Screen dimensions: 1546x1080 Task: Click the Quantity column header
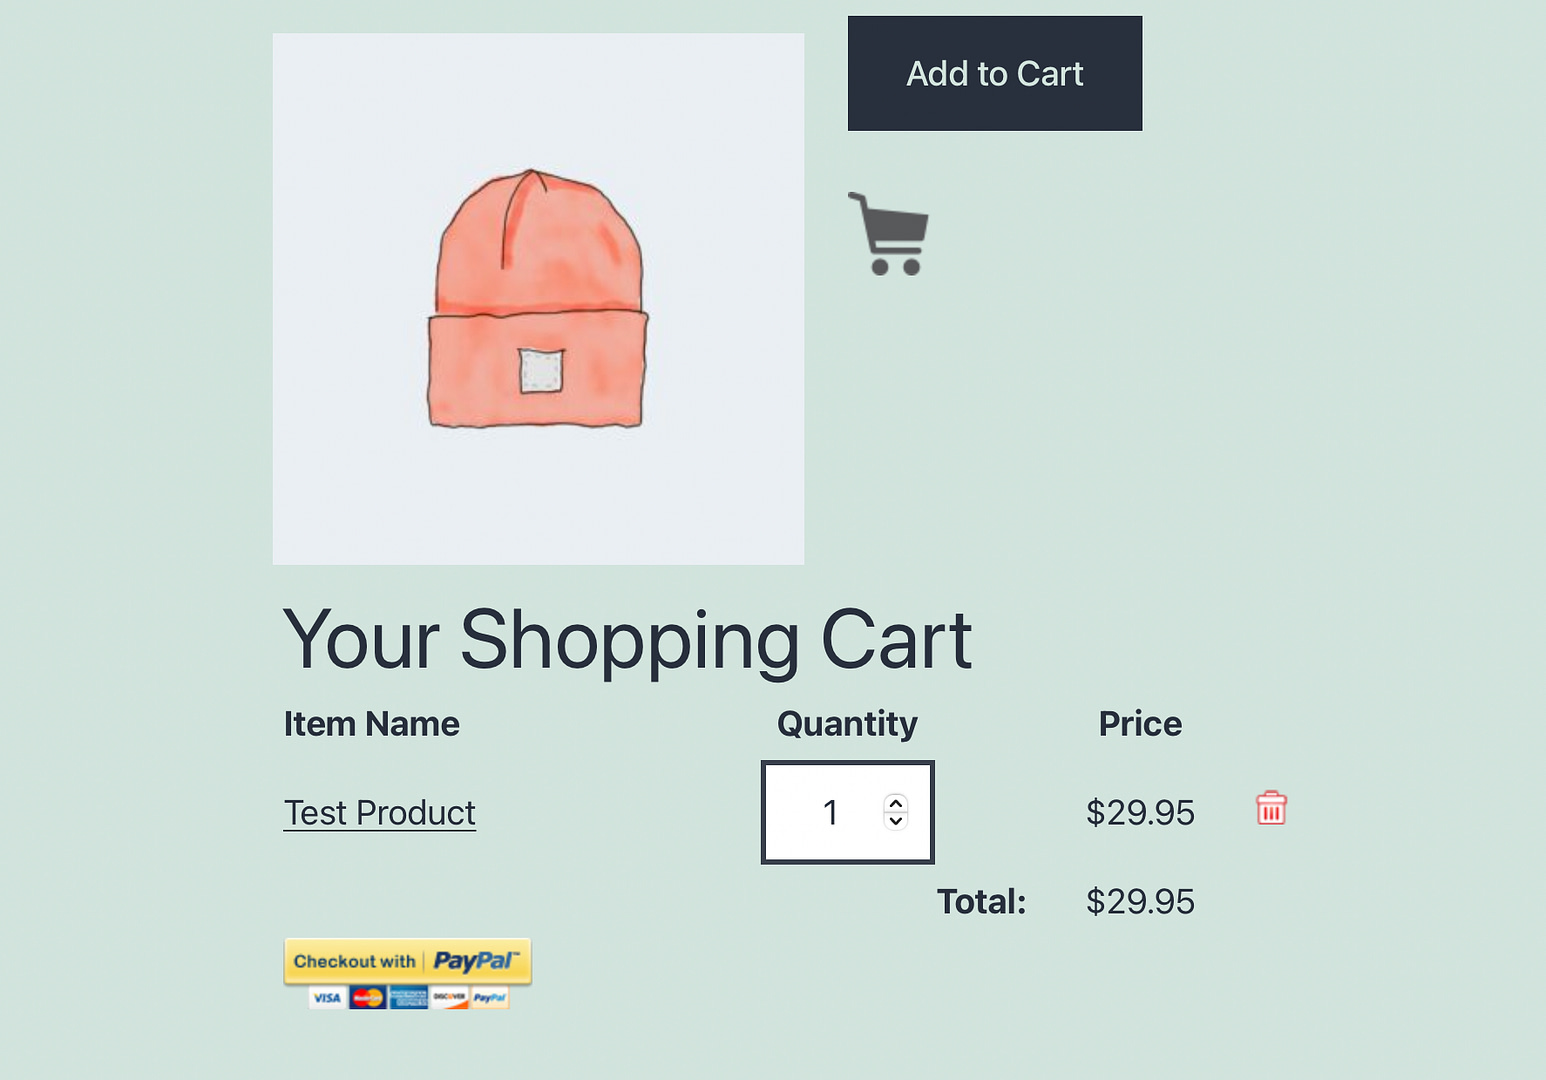[847, 724]
